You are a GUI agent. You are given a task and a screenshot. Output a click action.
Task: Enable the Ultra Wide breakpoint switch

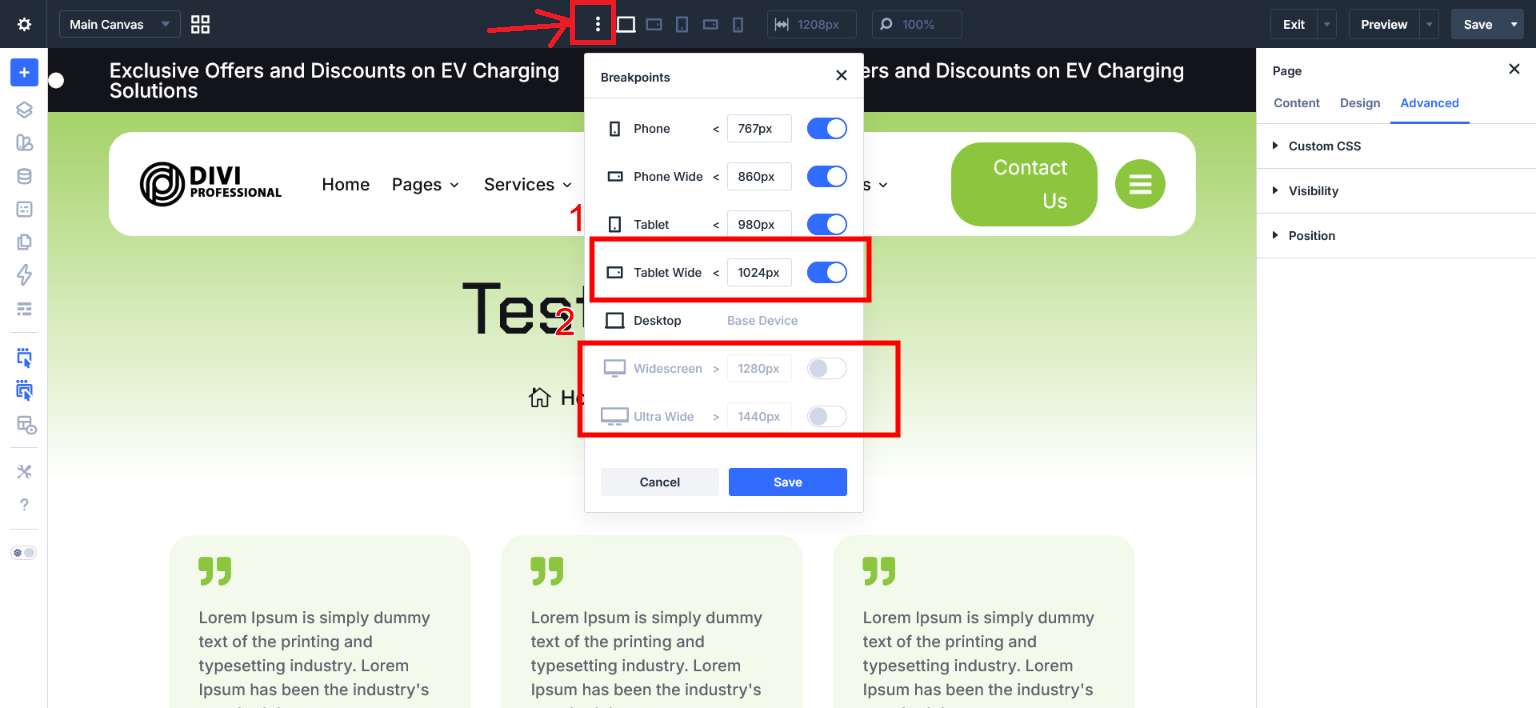[x=827, y=416]
